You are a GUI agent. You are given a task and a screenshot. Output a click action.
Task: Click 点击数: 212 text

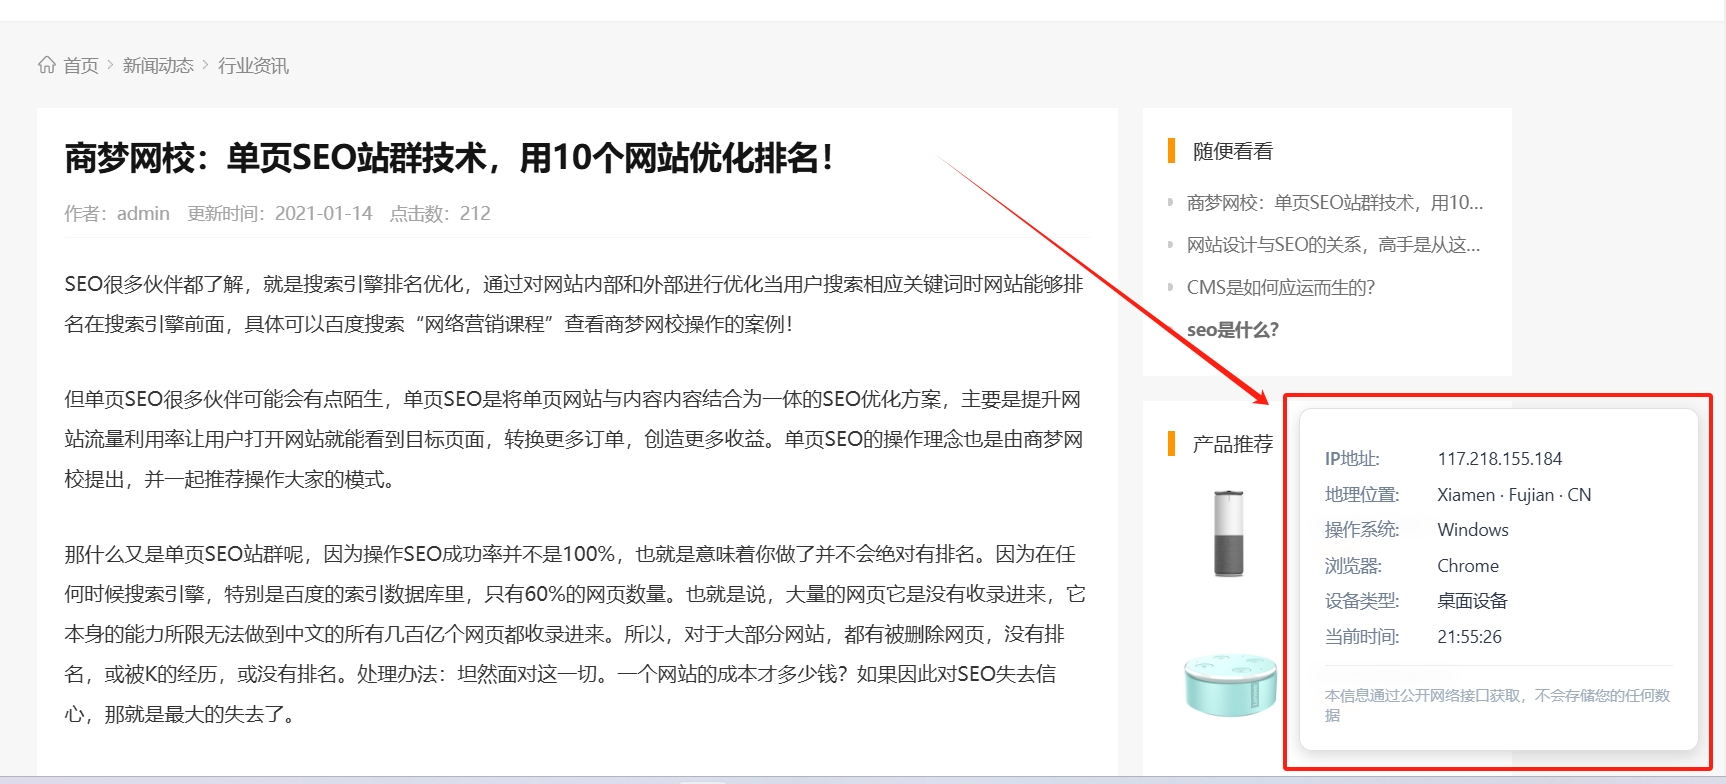[440, 214]
